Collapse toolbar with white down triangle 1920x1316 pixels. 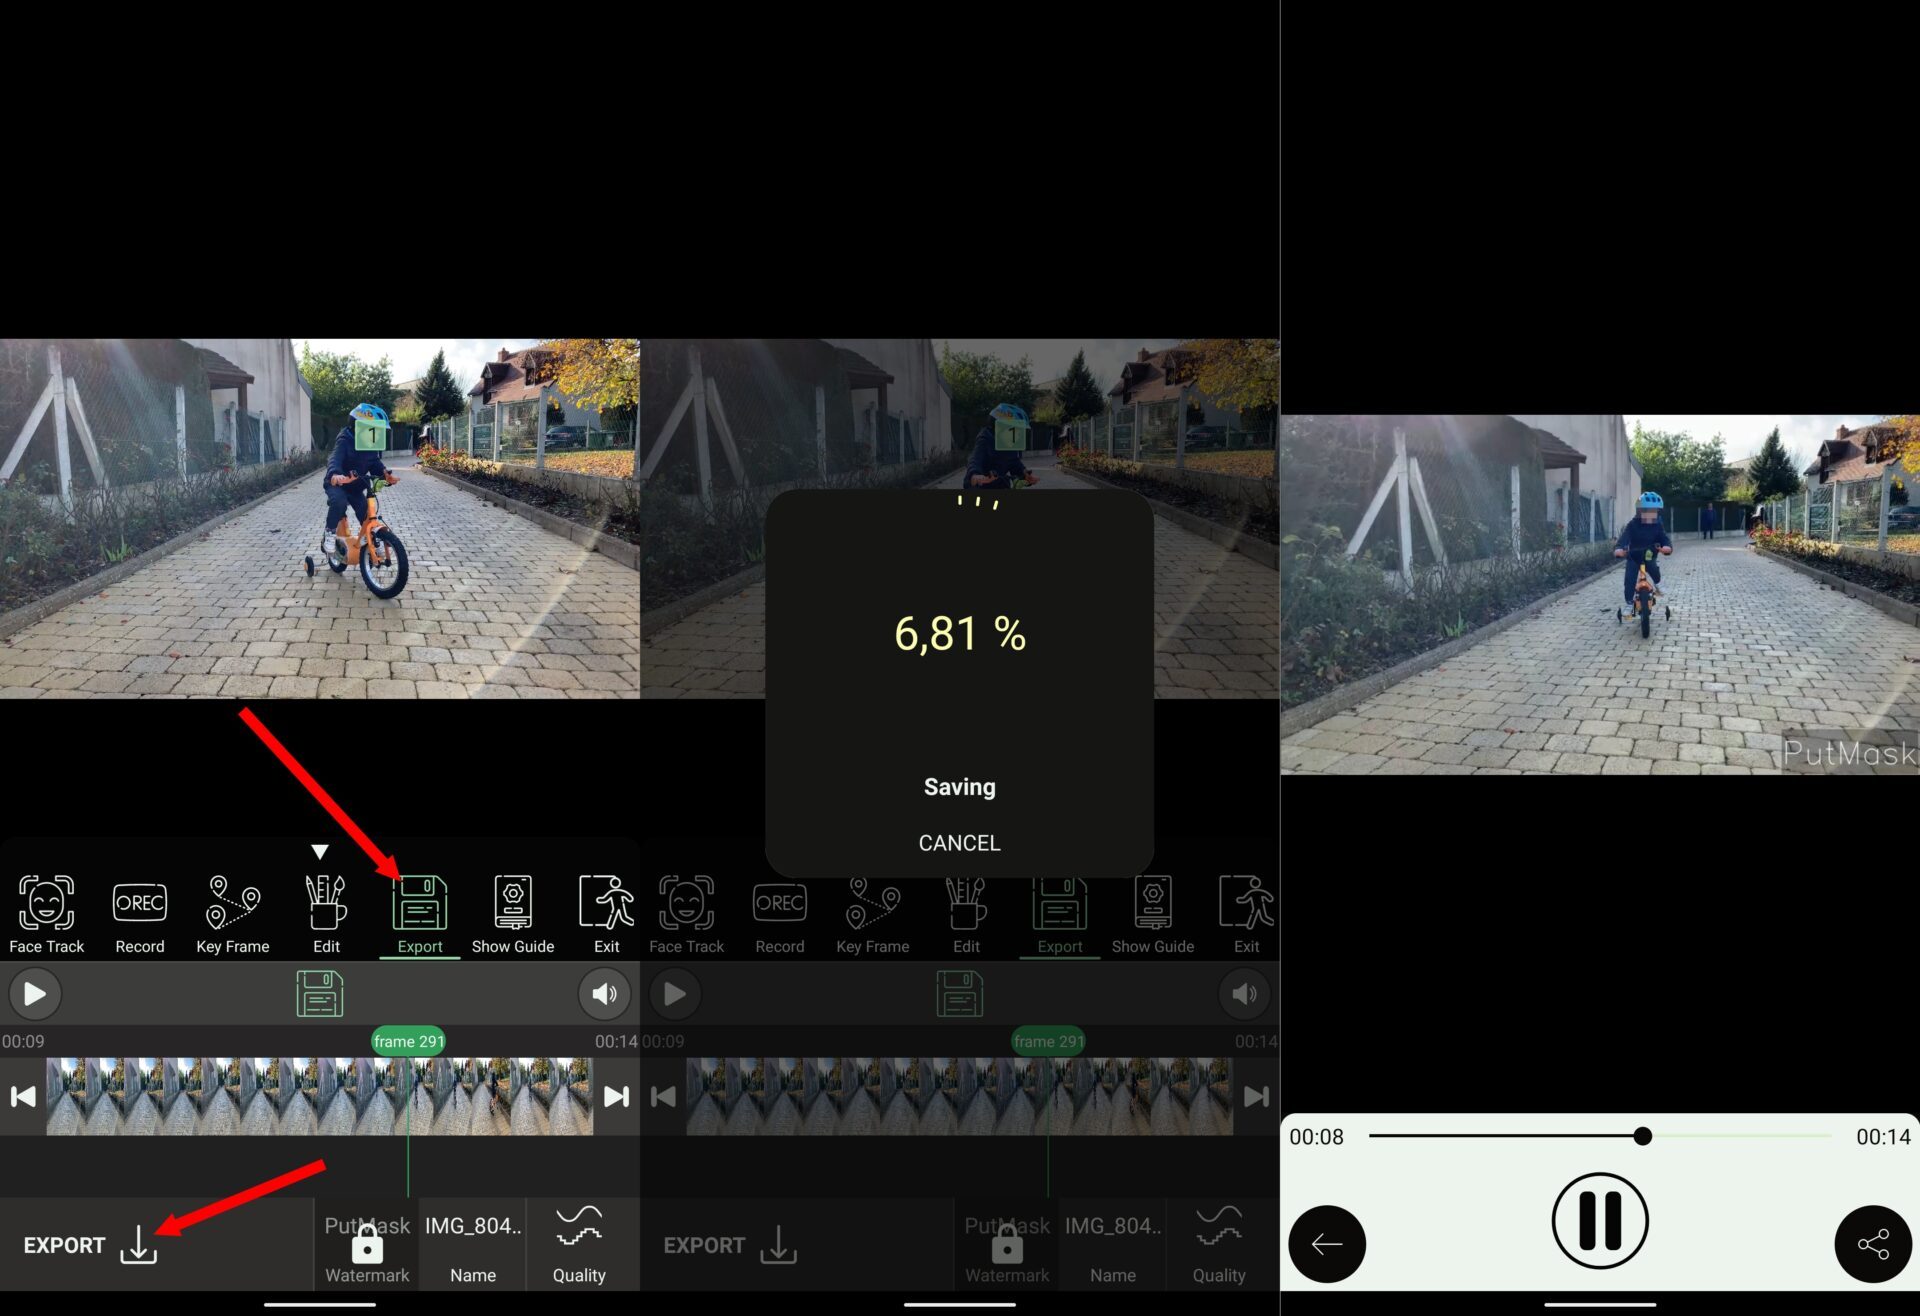pos(320,852)
